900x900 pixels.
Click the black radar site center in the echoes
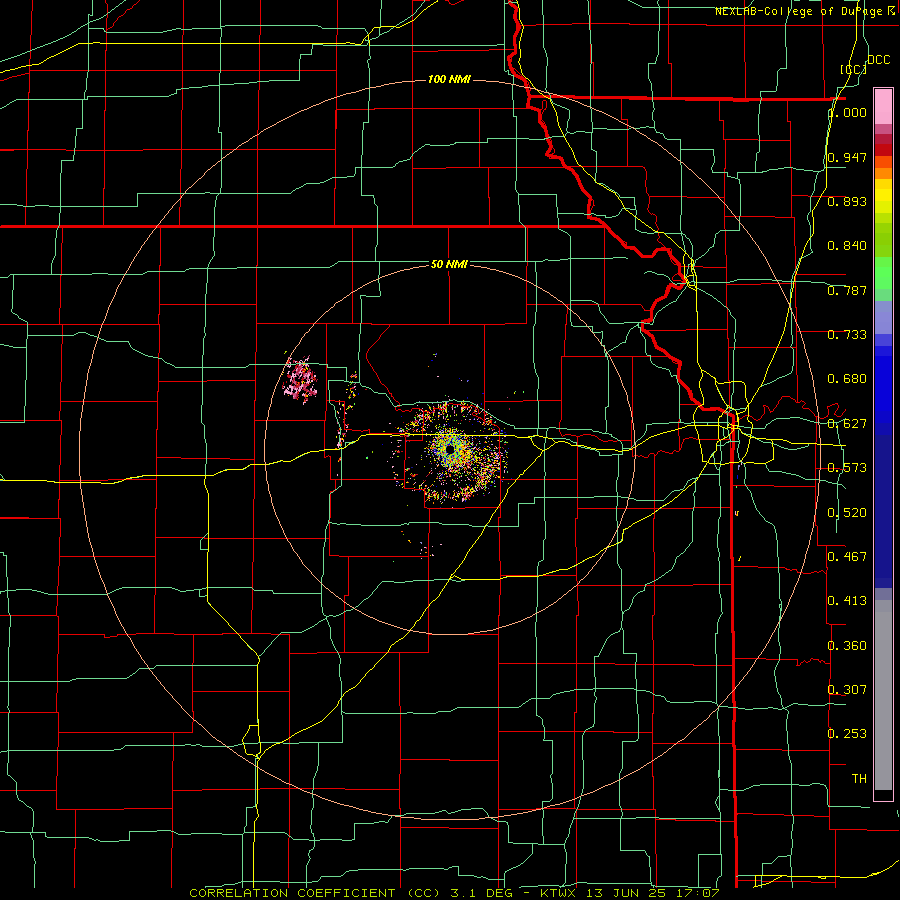pyautogui.click(x=451, y=449)
